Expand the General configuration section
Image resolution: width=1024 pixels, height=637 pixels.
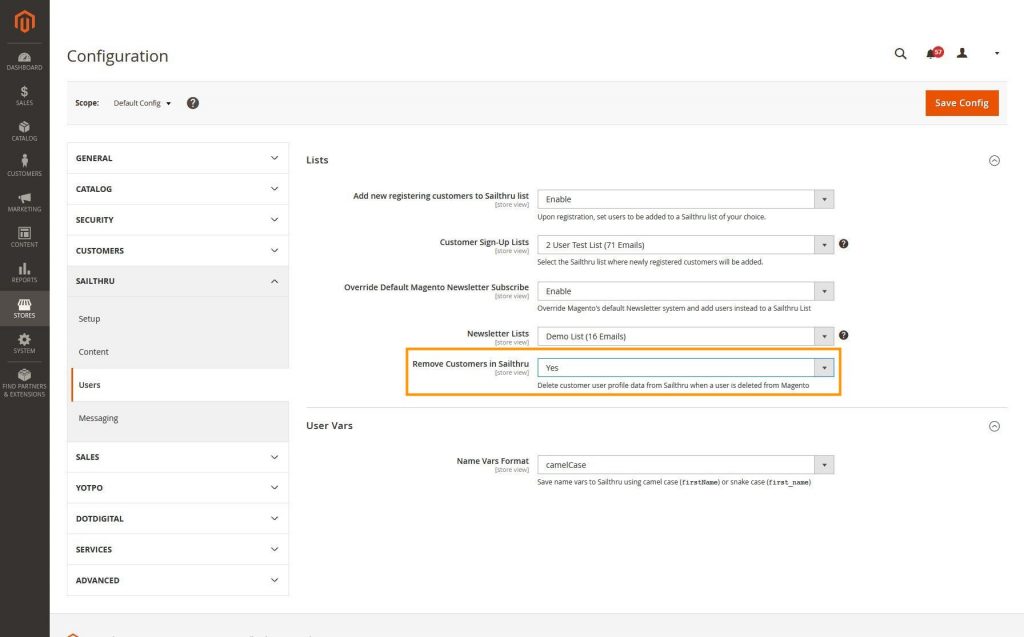click(177, 158)
